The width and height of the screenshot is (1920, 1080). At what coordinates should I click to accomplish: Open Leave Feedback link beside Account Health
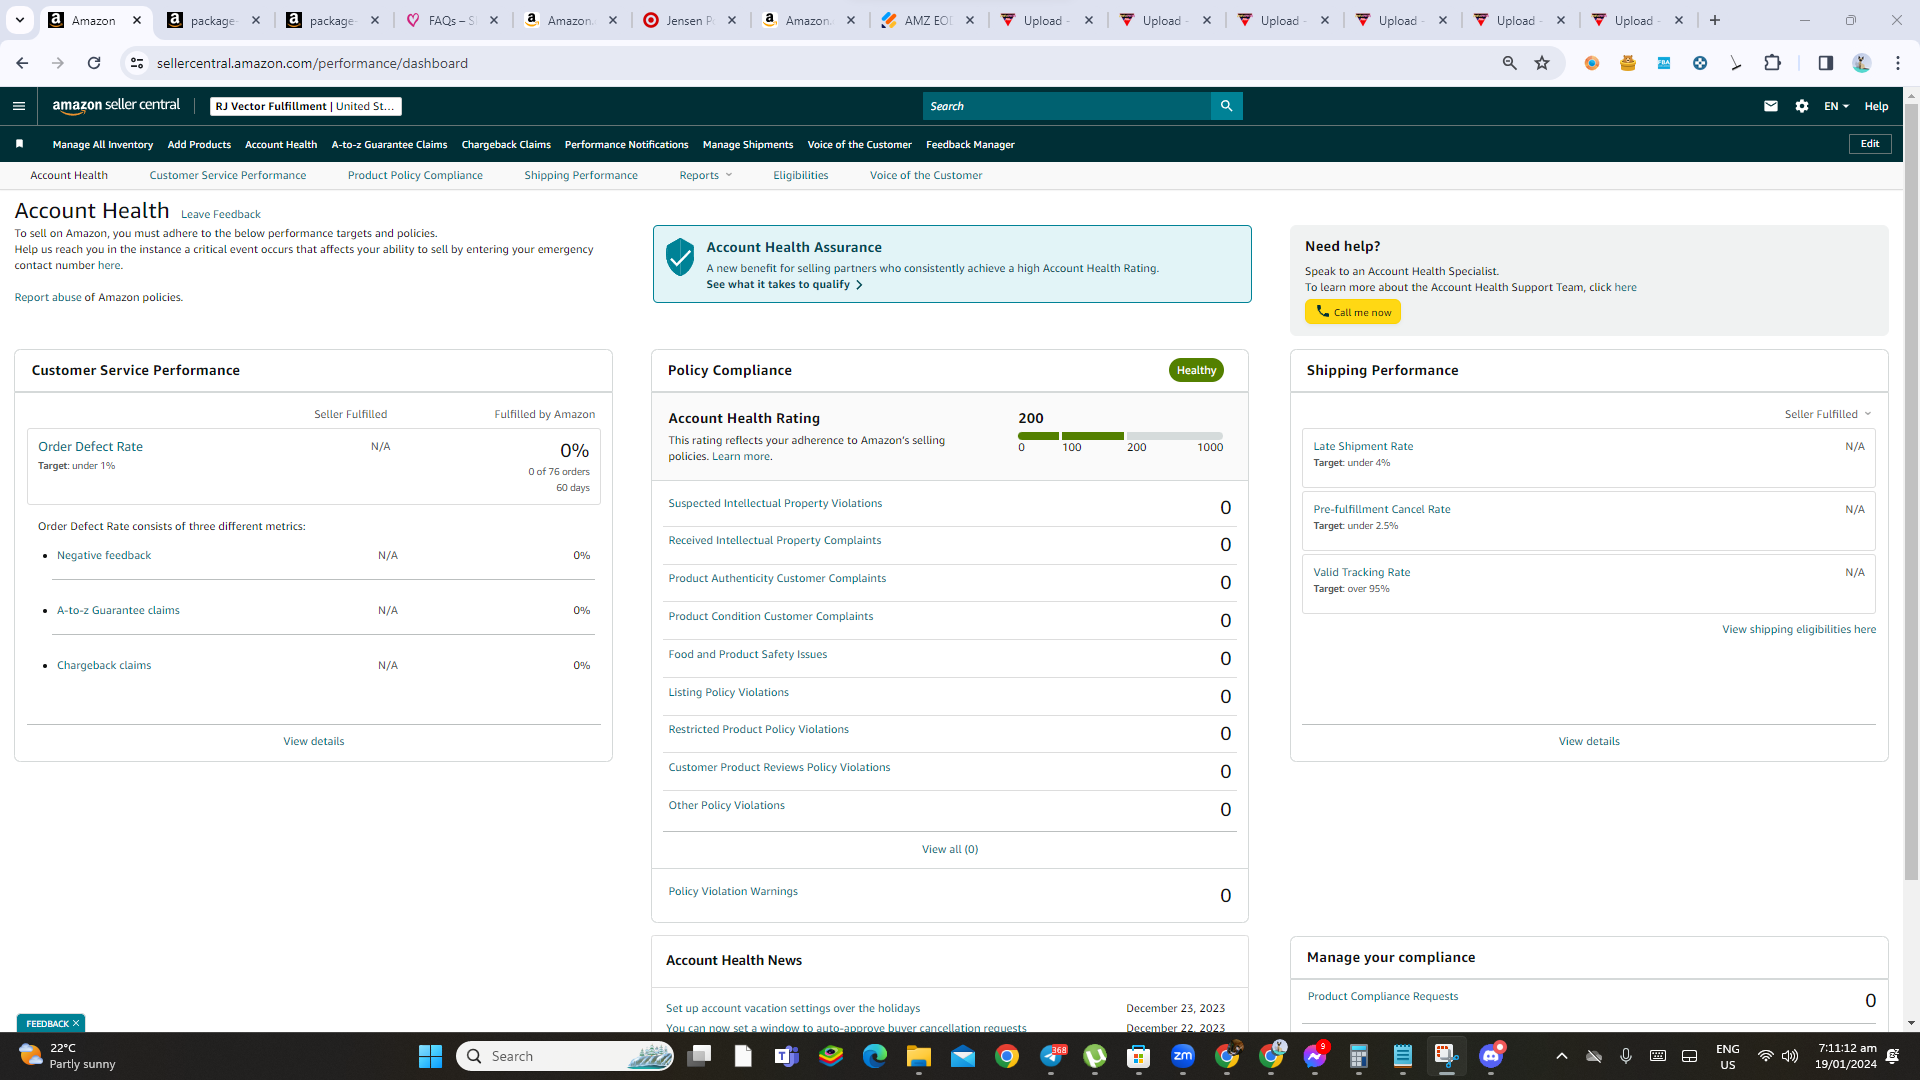pyautogui.click(x=220, y=214)
